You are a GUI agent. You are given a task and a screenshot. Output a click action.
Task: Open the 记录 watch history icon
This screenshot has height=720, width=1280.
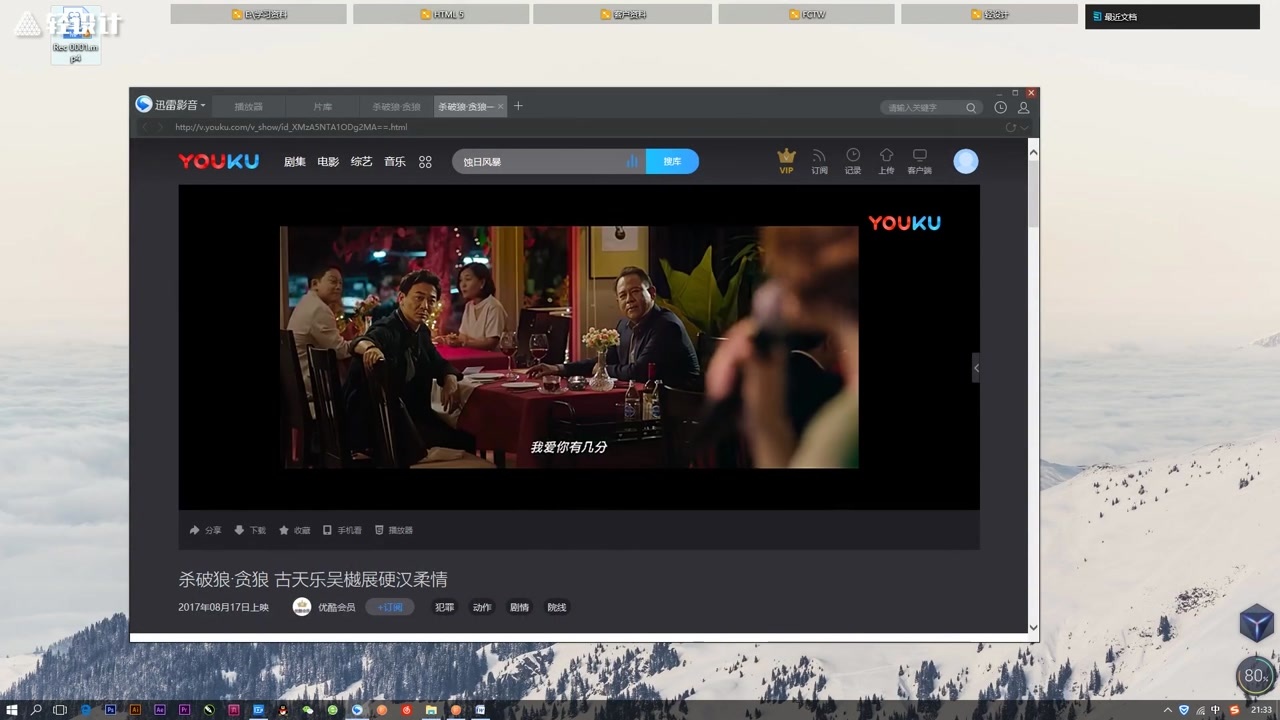coord(853,161)
